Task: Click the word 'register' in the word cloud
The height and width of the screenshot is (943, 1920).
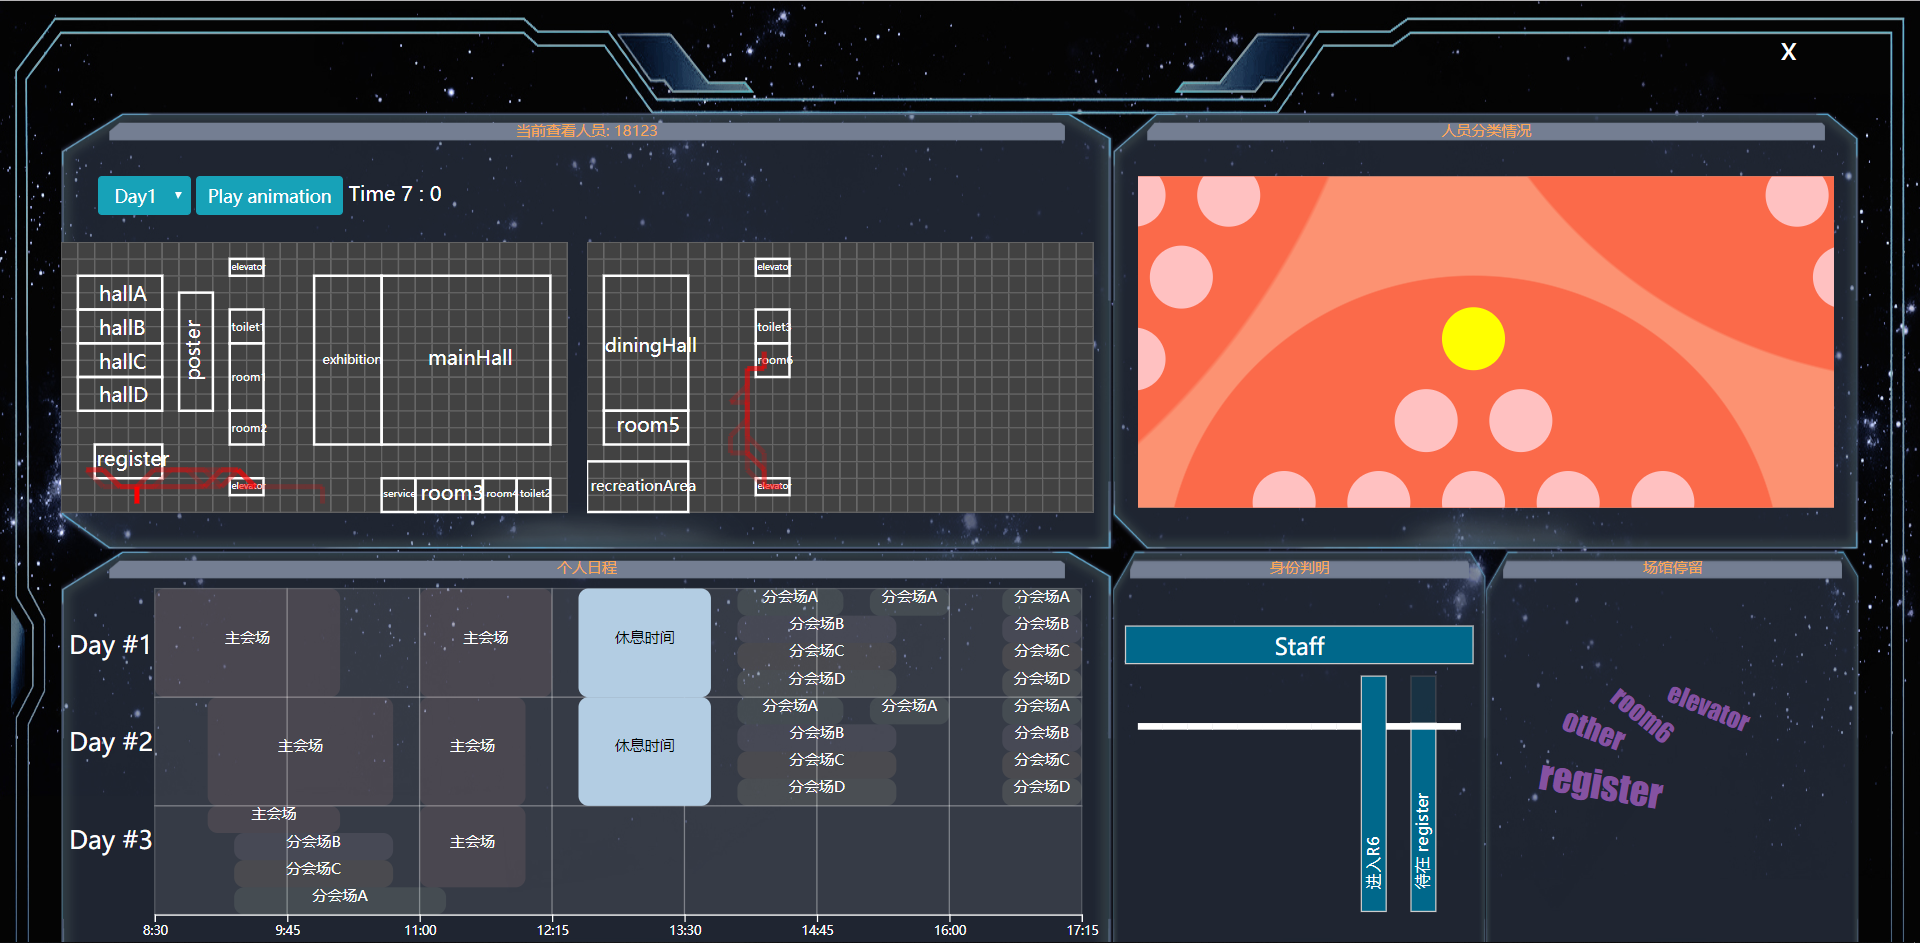Action: click(1600, 785)
